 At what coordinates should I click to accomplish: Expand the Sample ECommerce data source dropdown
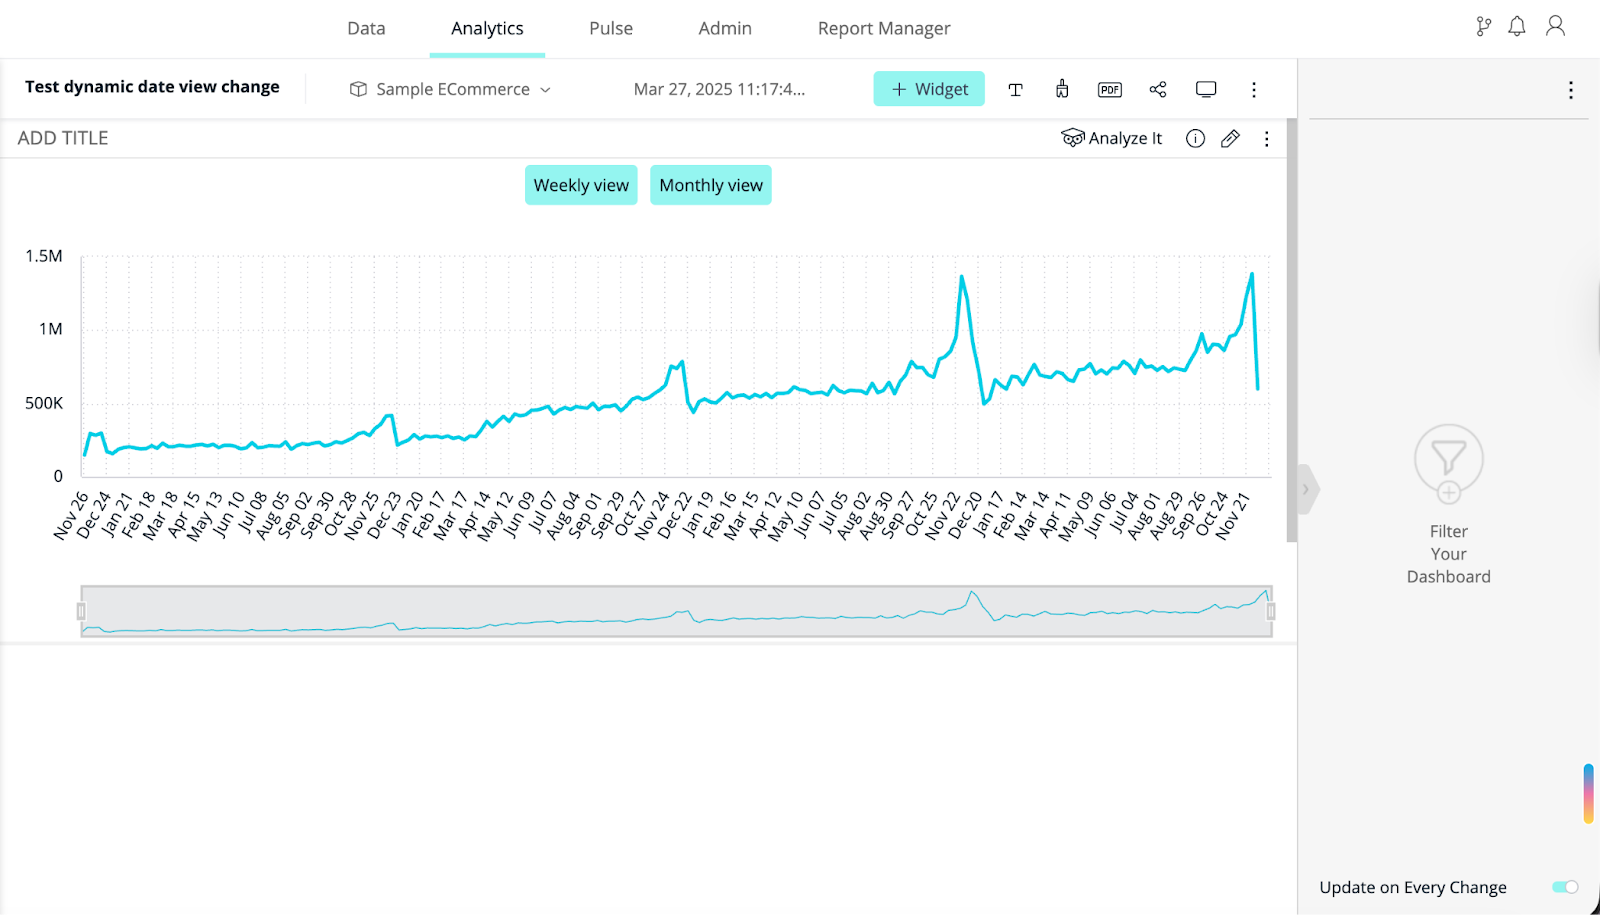[451, 90]
